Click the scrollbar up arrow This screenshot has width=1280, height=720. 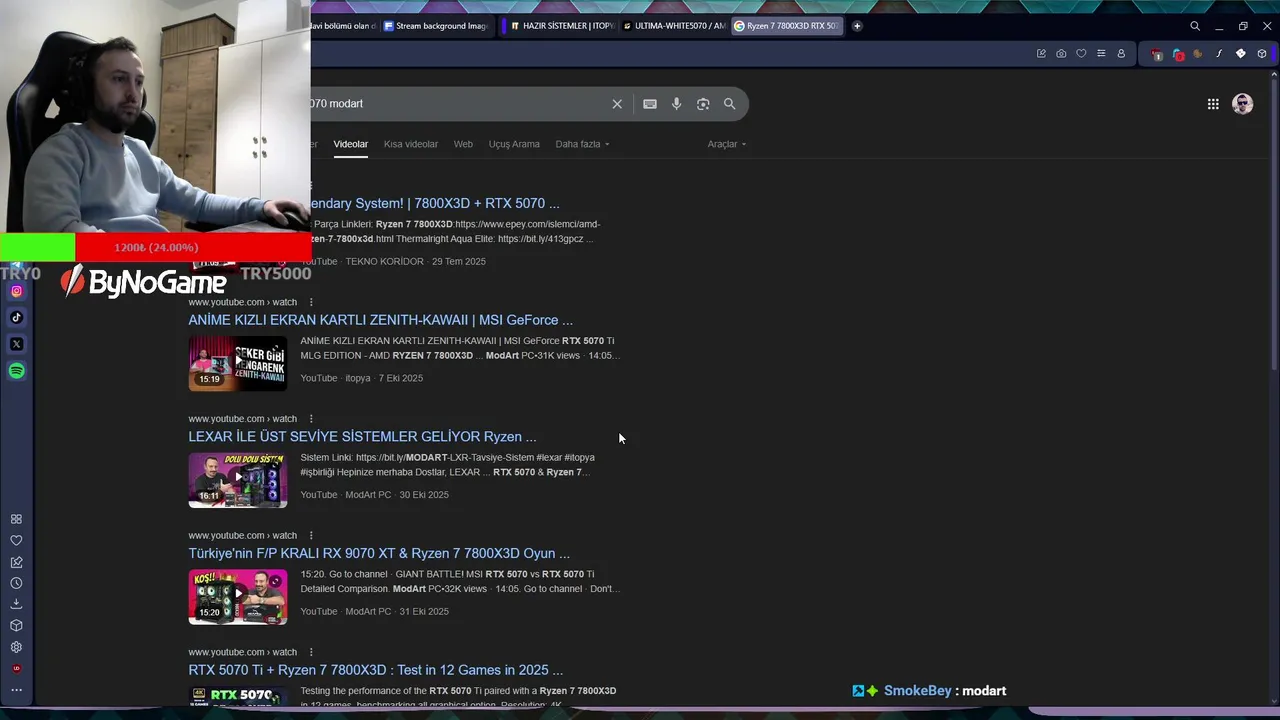pos(1274,74)
